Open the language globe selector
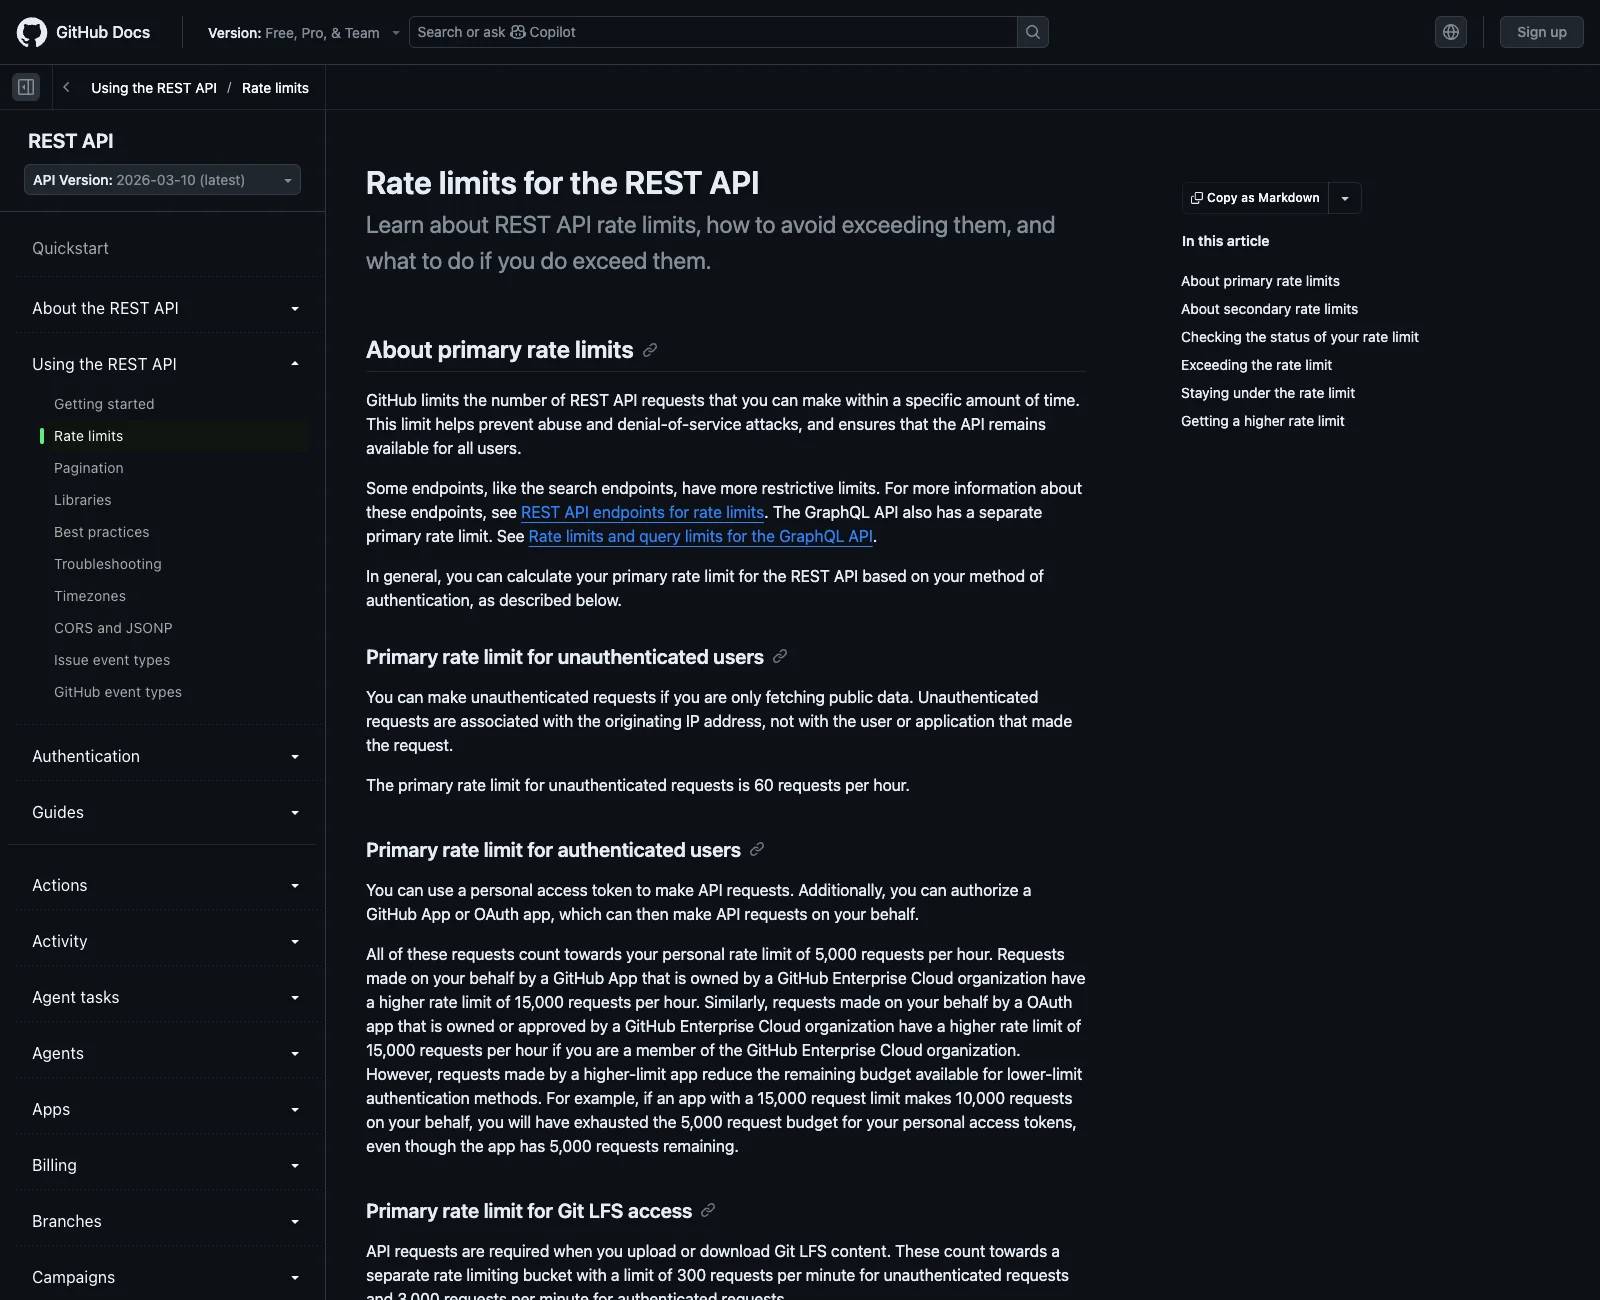Screen dimensions: 1600x1300 (x=1451, y=32)
